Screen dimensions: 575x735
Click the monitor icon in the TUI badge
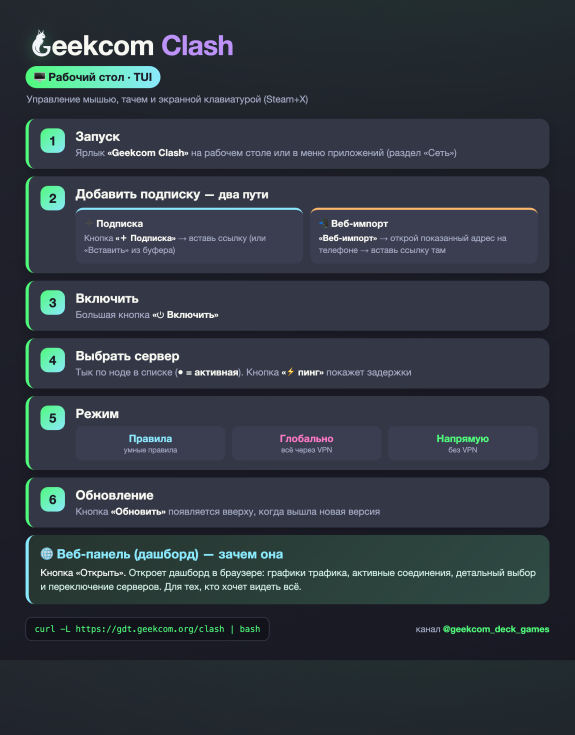click(x=39, y=77)
